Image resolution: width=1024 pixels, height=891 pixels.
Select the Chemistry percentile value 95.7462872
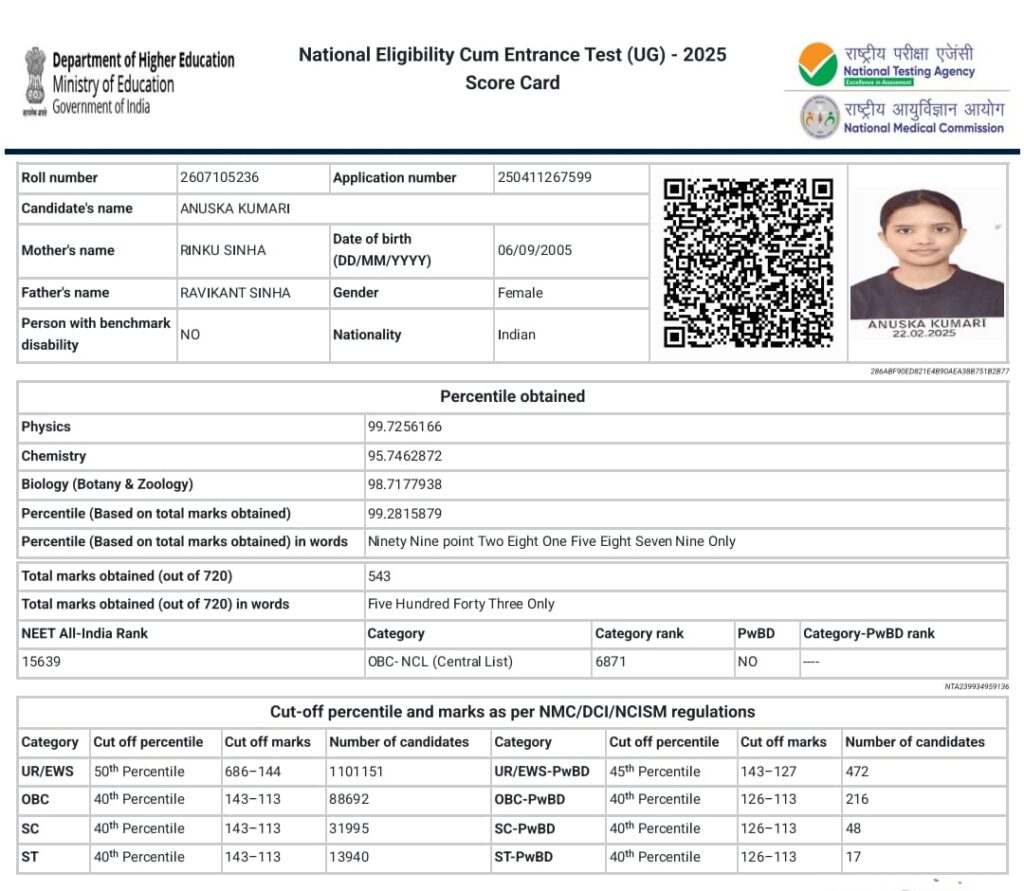(404, 455)
